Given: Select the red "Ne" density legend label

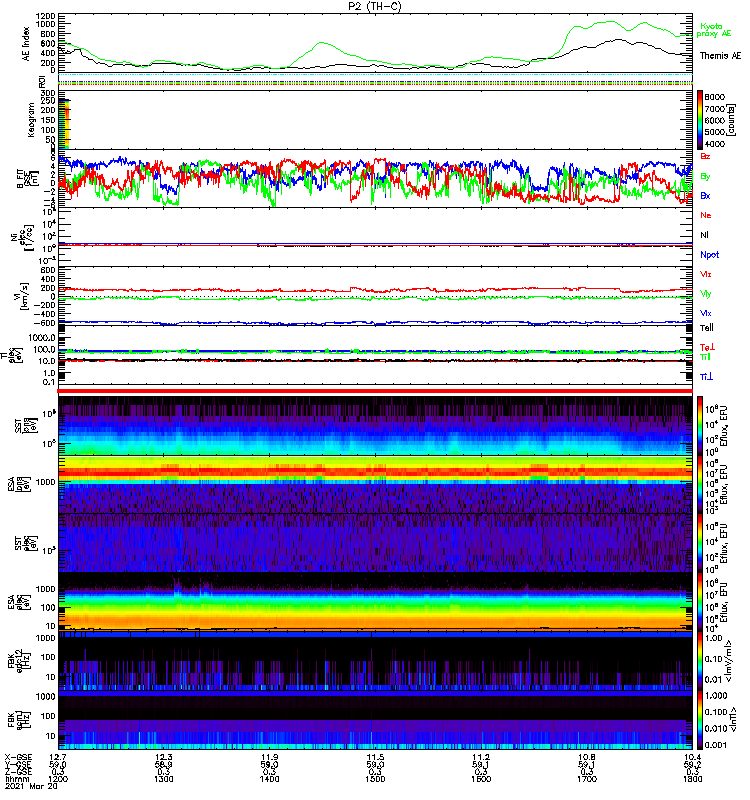Looking at the screenshot, I should 706,215.
